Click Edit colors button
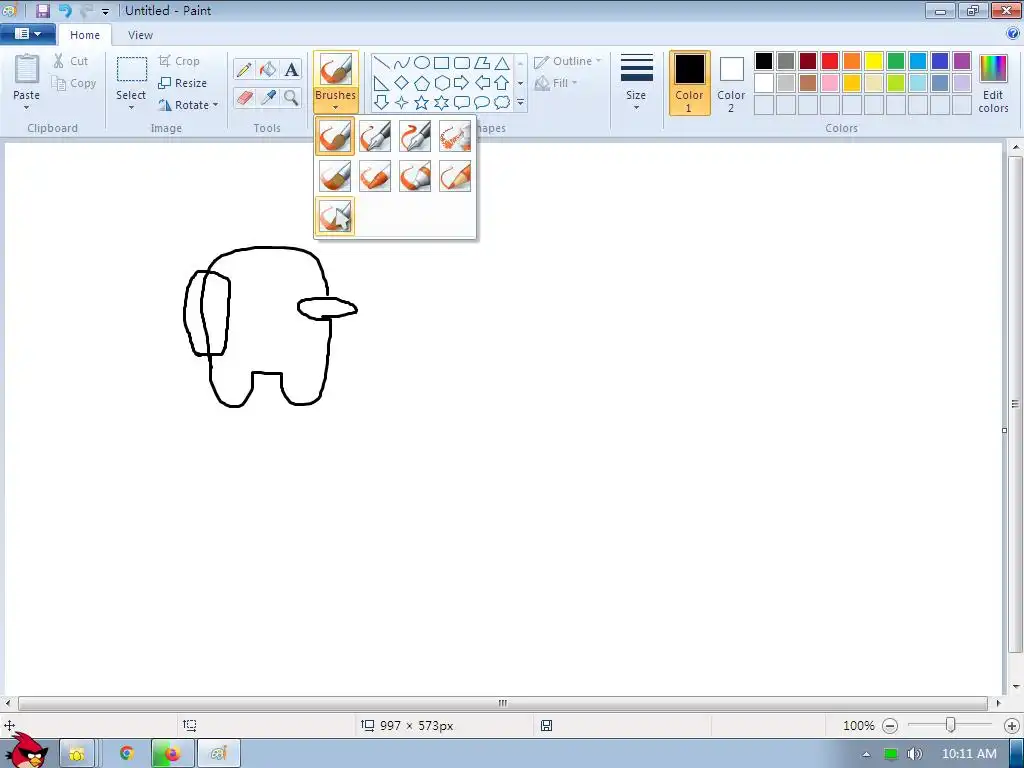This screenshot has width=1024, height=768. [993, 83]
